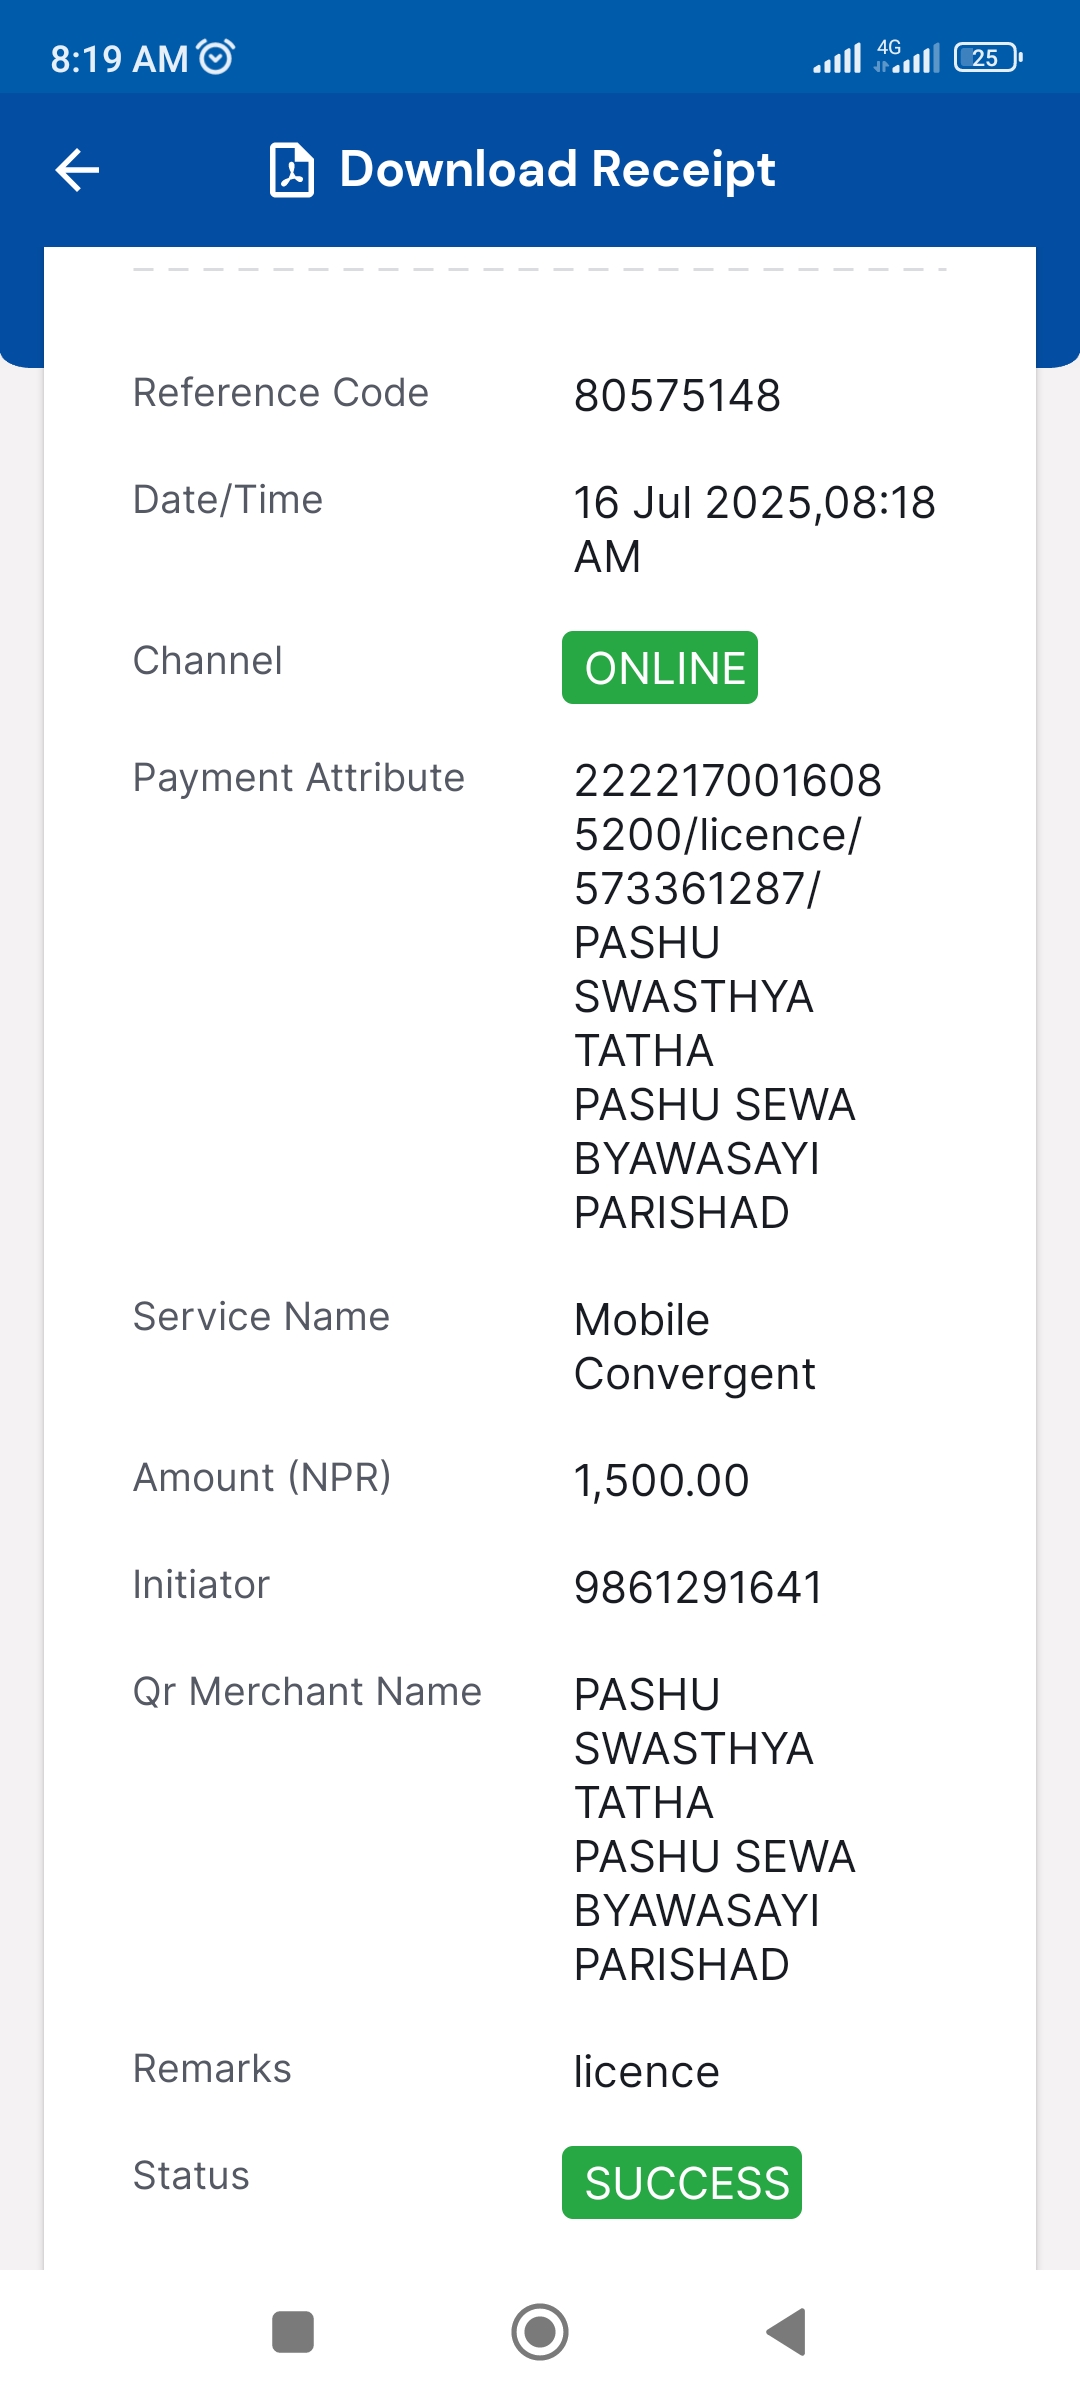Select the reference code 80575148

tap(677, 395)
